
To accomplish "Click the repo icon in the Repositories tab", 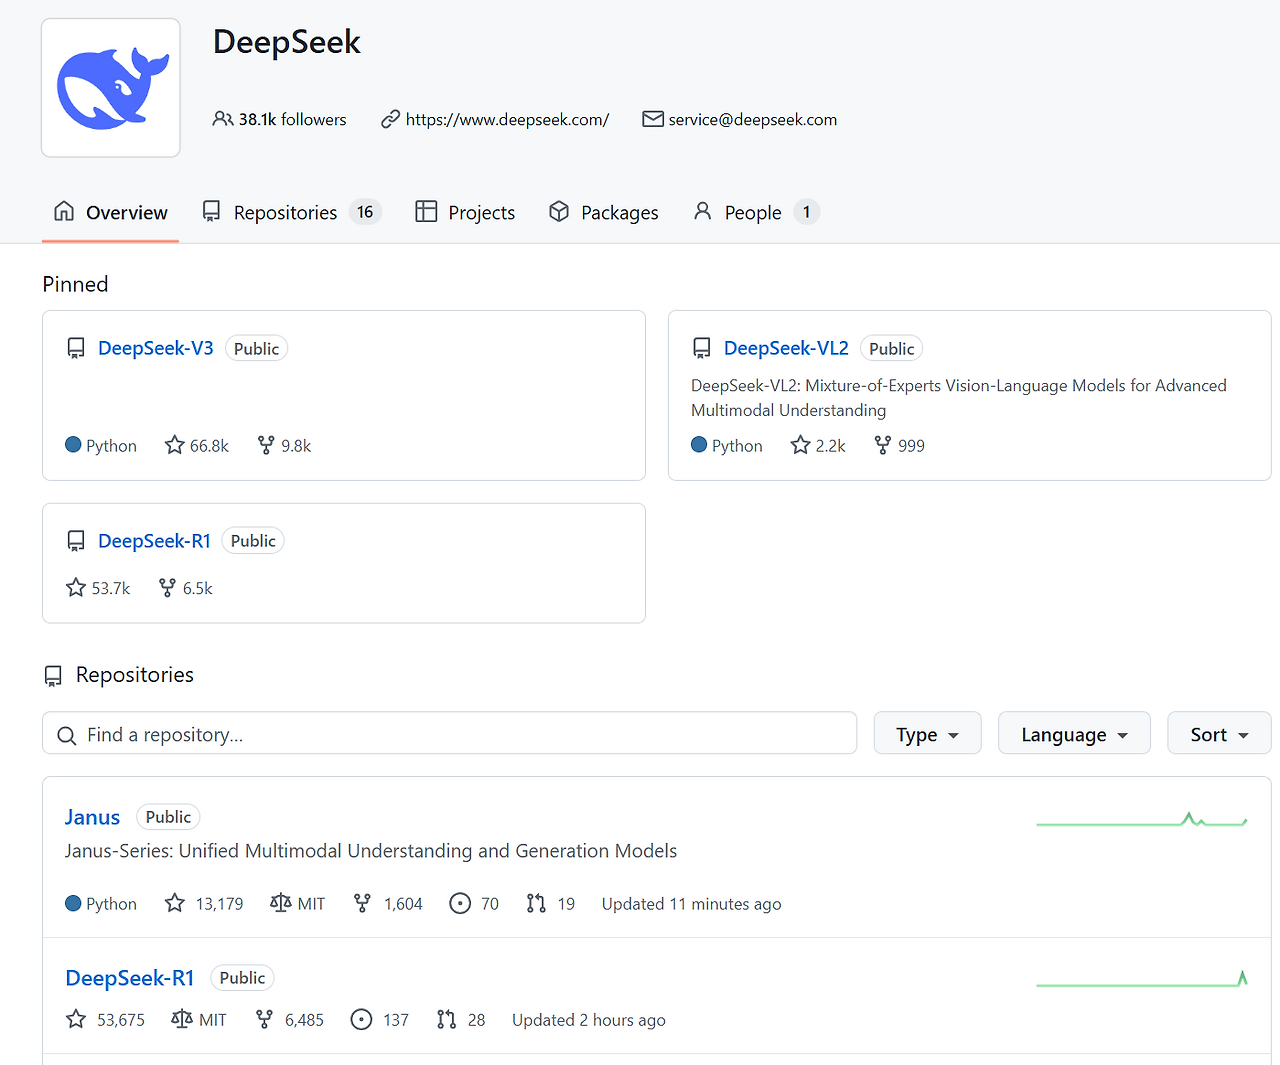I will point(211,211).
